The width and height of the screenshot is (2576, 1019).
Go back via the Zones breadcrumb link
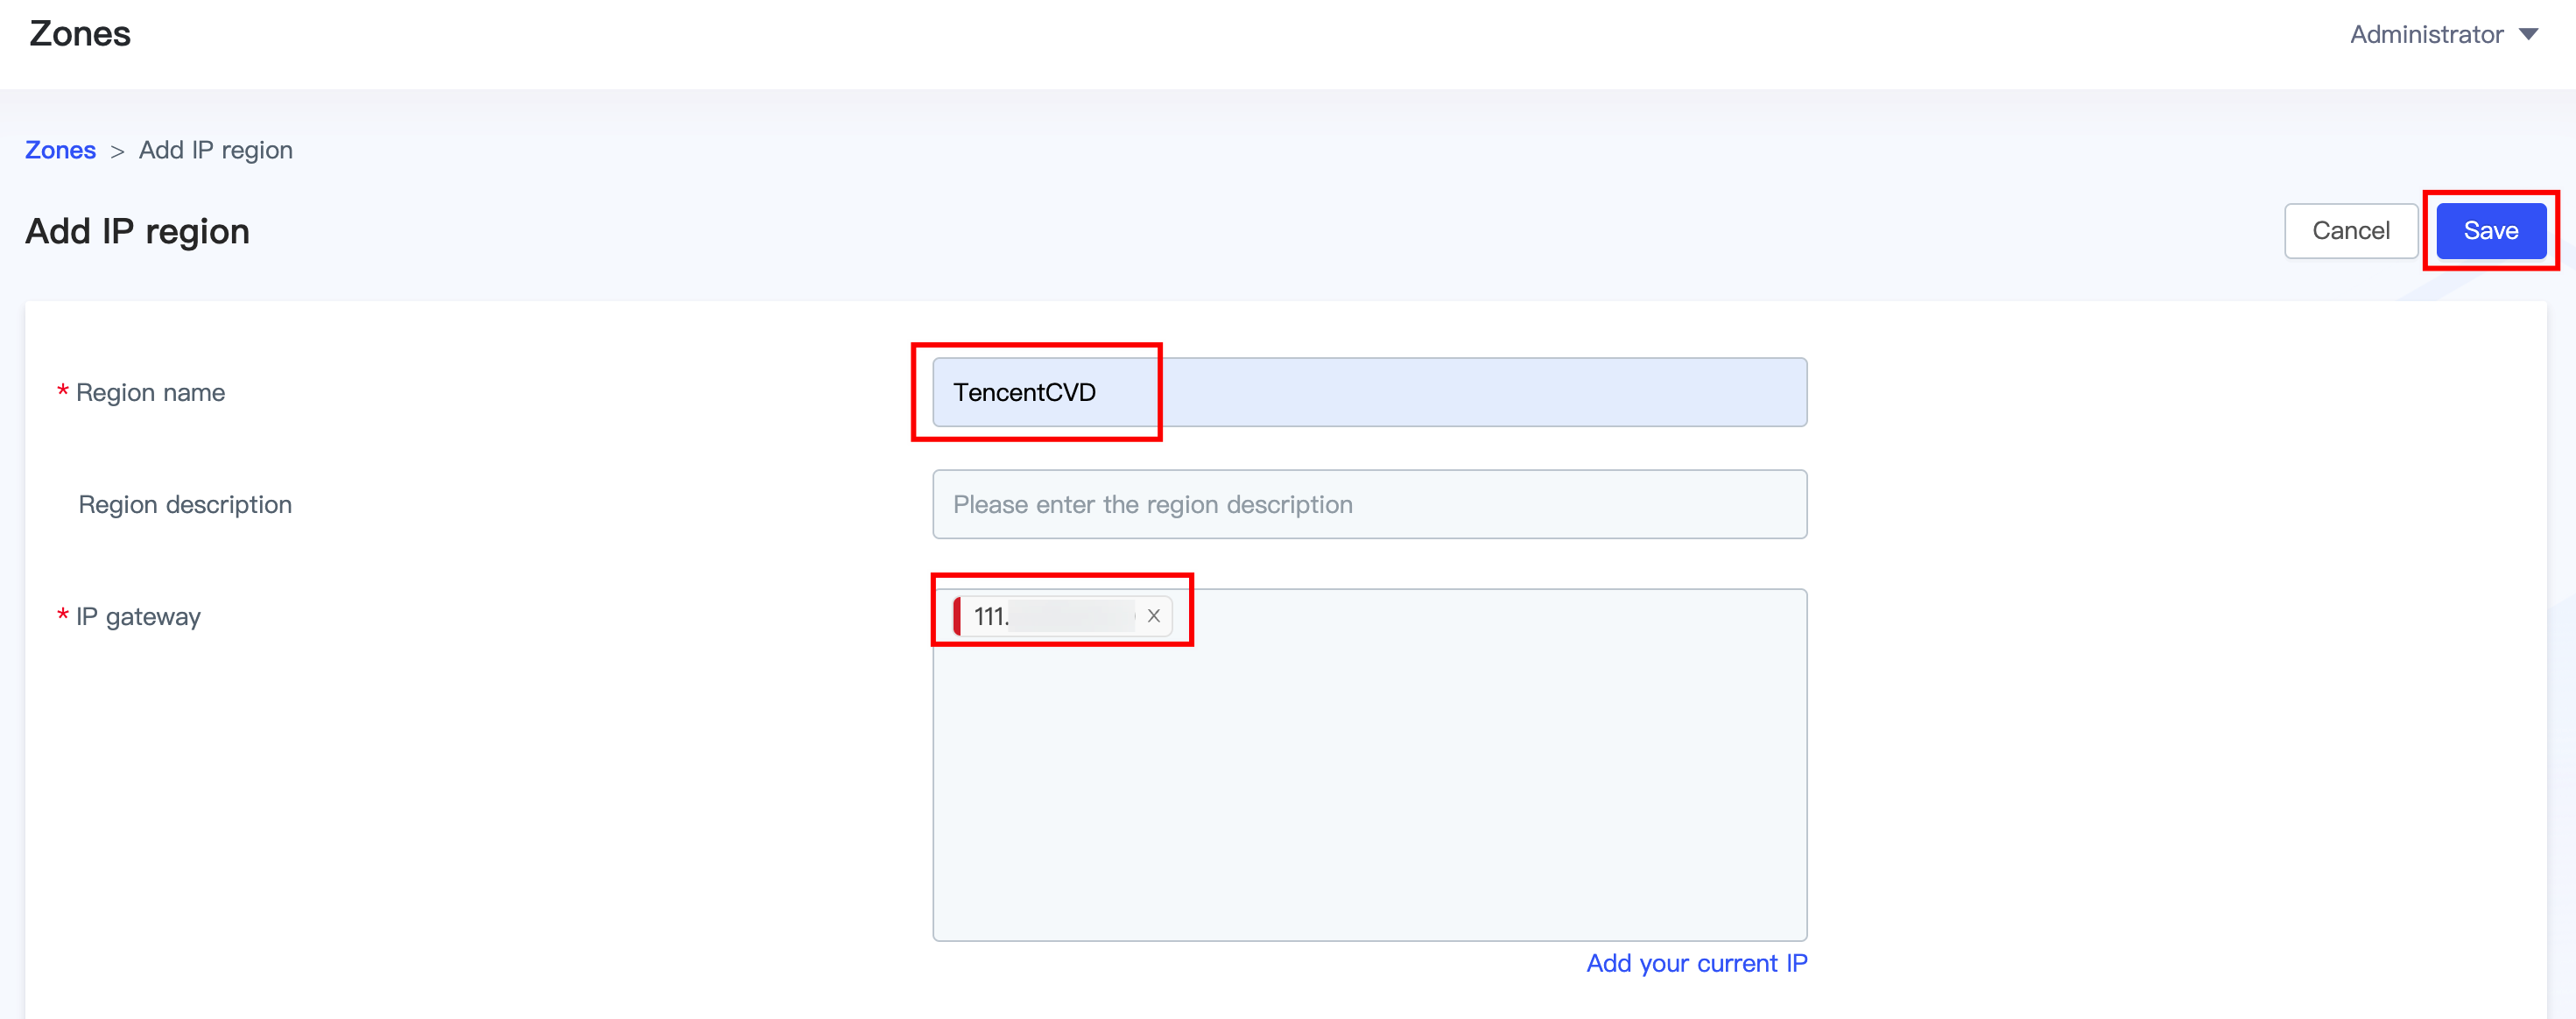[60, 150]
